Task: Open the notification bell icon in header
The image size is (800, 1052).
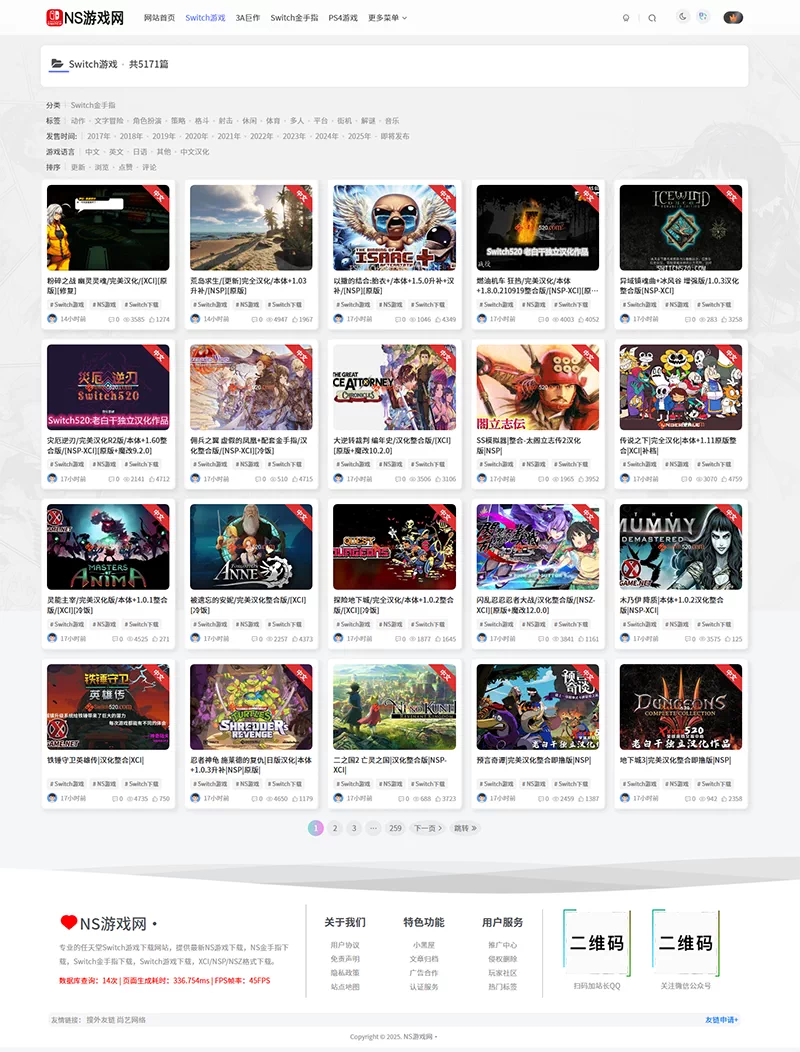Action: 626,18
